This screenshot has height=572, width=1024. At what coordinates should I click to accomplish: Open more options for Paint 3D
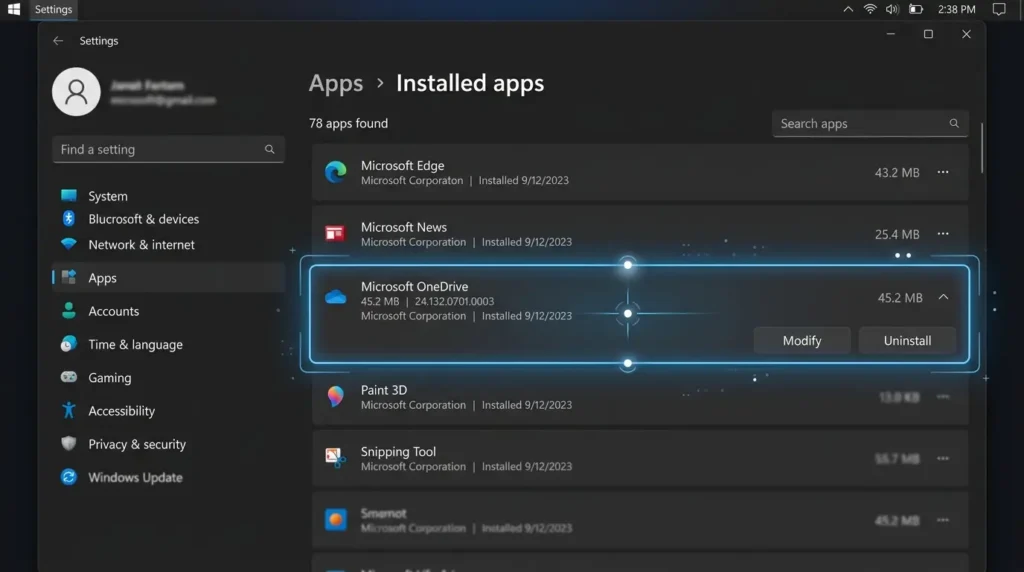[943, 397]
